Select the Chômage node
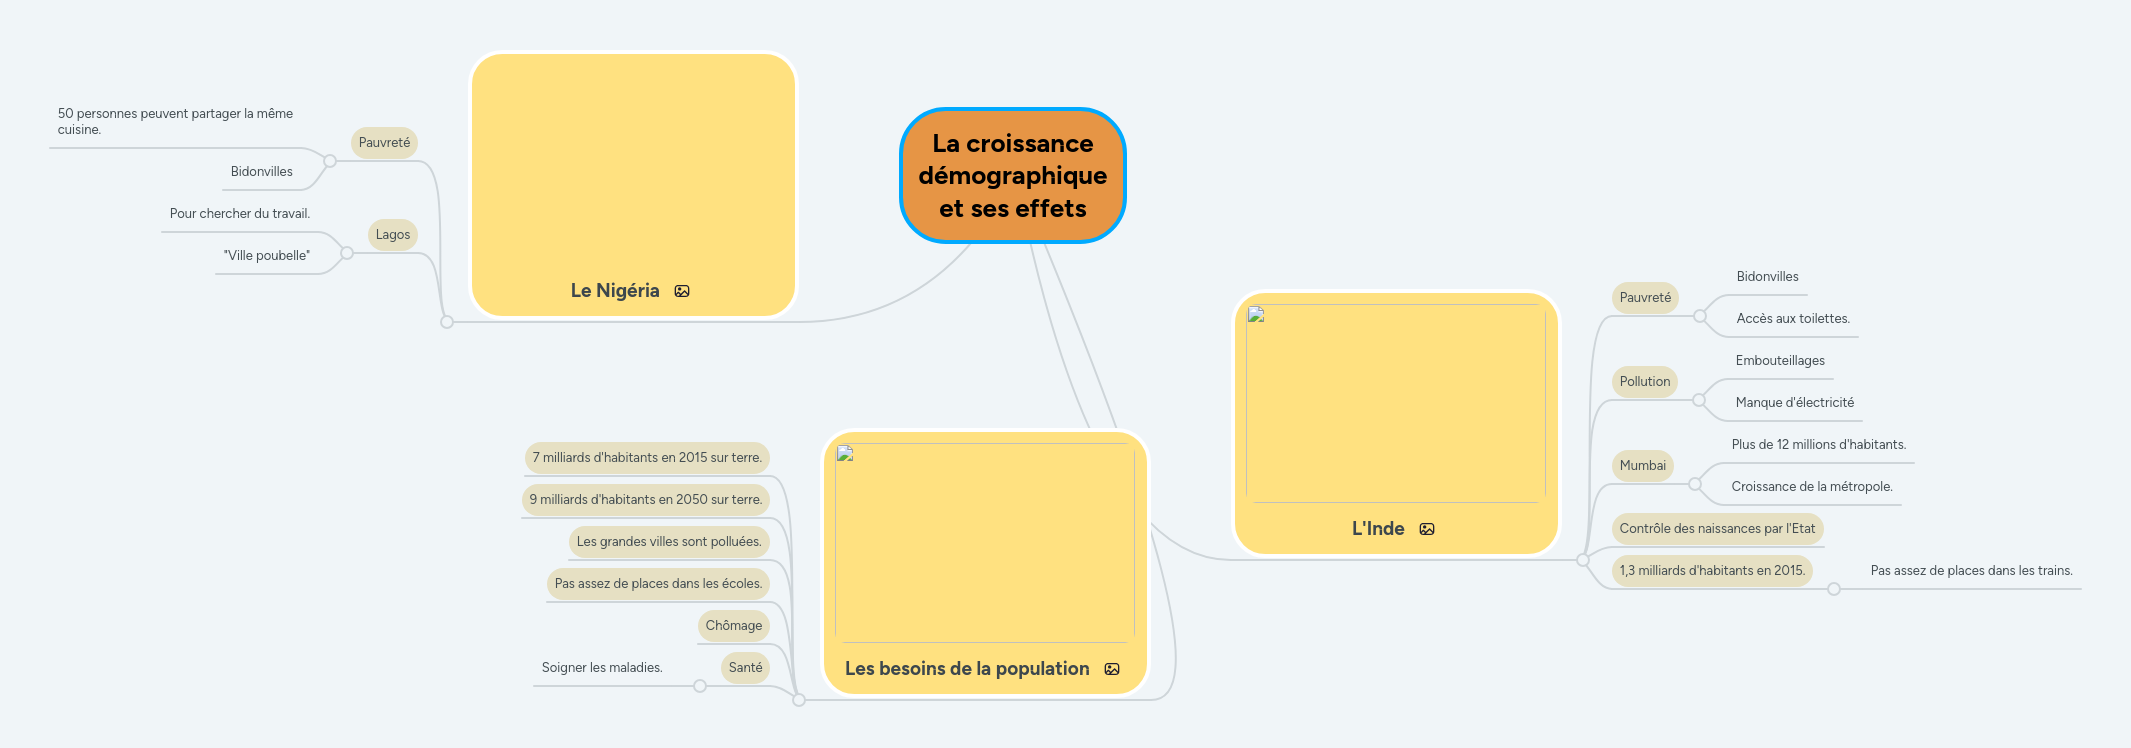Viewport: 2131px width, 748px height. [x=734, y=626]
